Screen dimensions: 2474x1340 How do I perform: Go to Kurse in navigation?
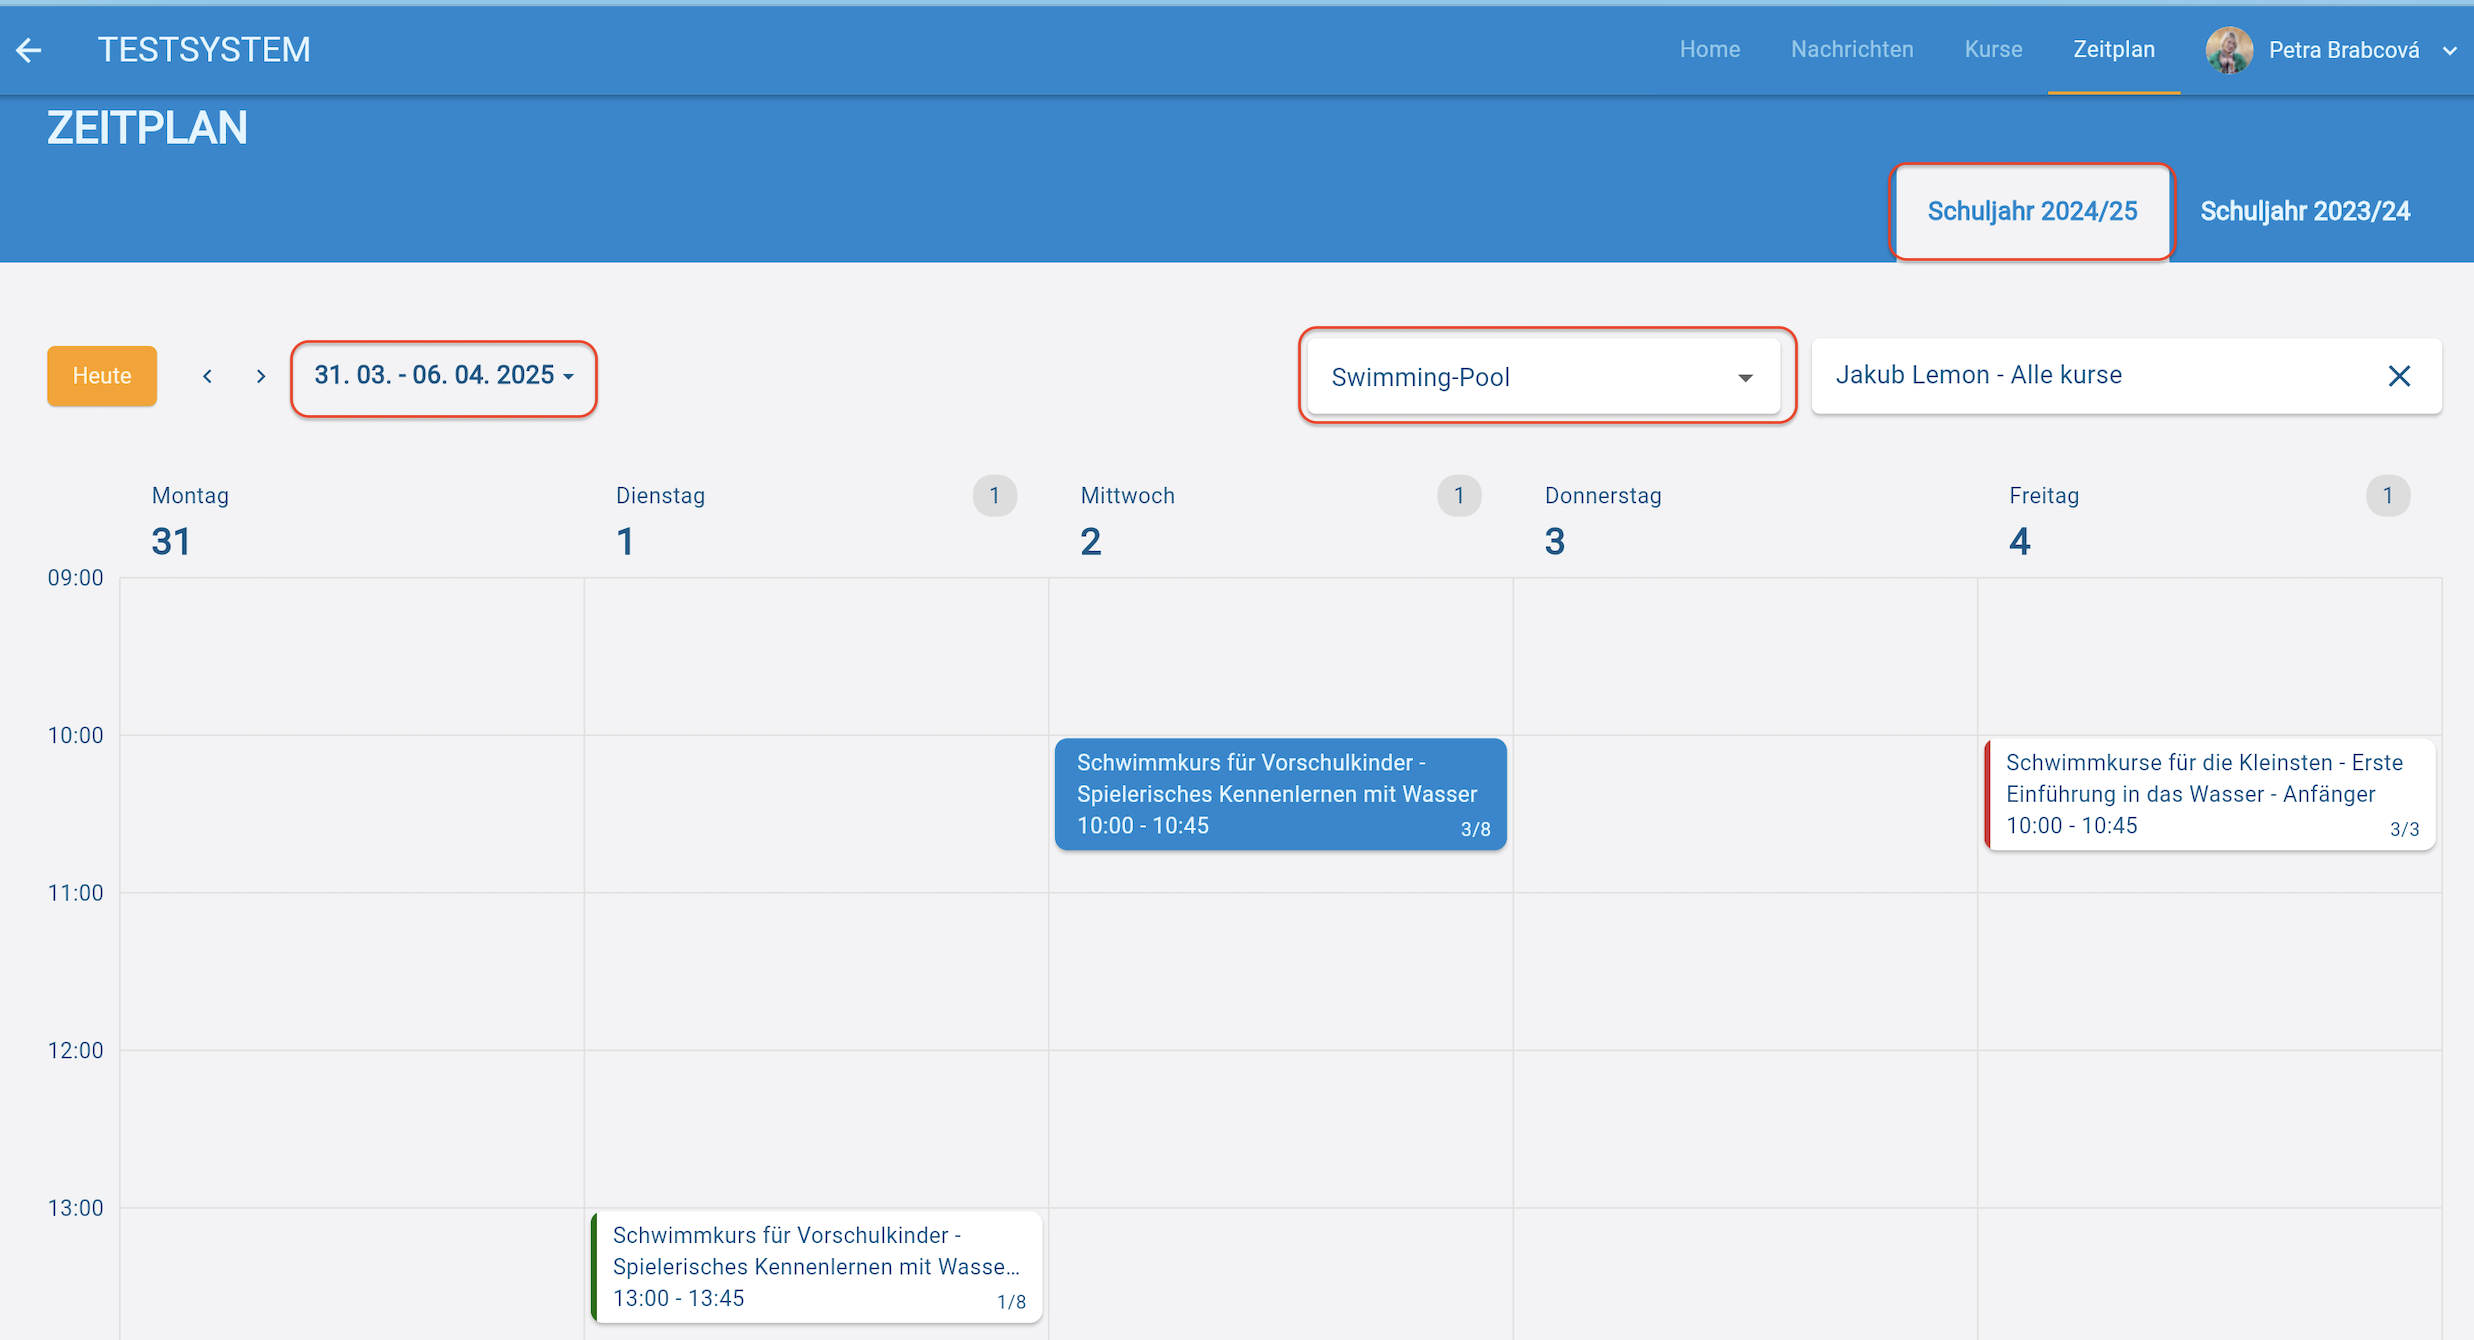[1992, 49]
